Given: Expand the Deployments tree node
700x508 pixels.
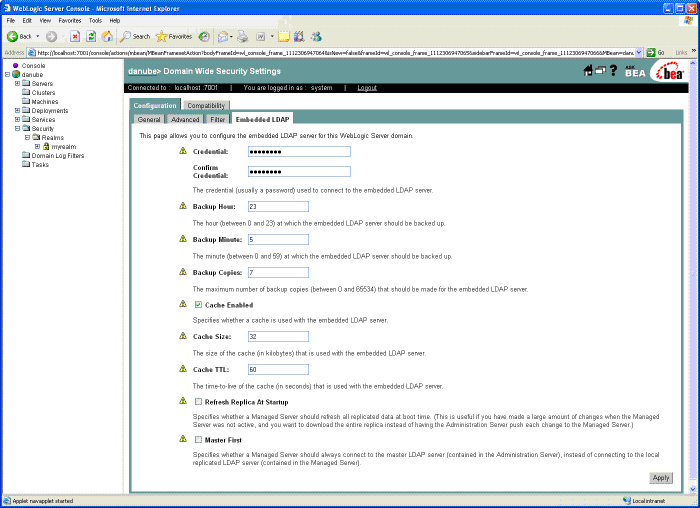Looking at the screenshot, I should (x=17, y=110).
